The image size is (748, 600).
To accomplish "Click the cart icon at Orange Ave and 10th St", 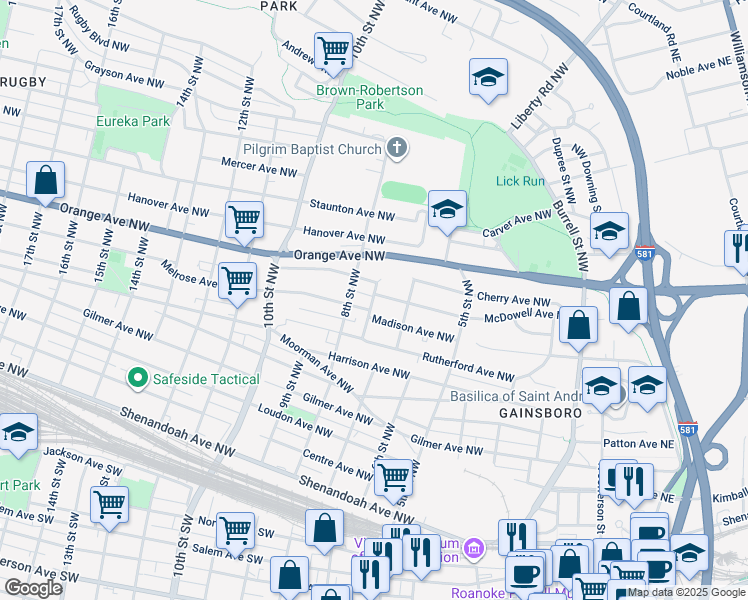I will [244, 219].
